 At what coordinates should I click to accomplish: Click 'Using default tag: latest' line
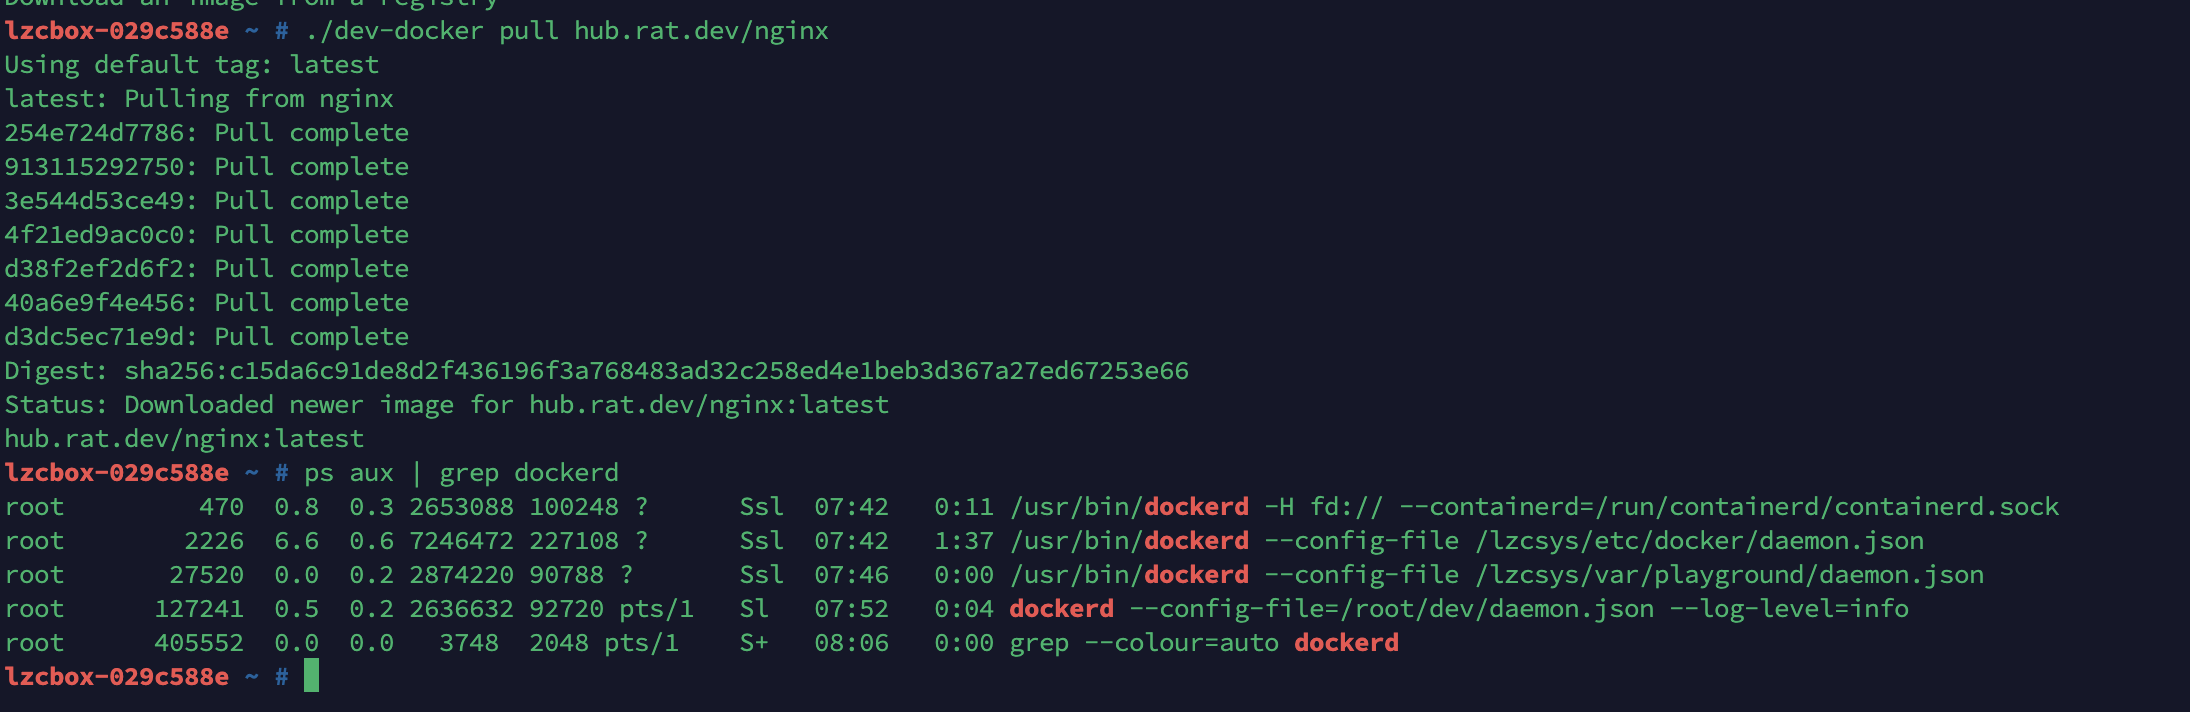click(x=192, y=65)
